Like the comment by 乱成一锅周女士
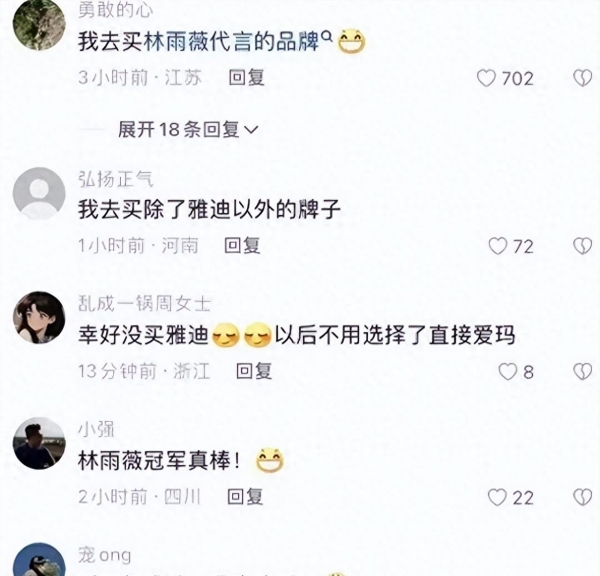The image size is (600, 576). coord(508,372)
